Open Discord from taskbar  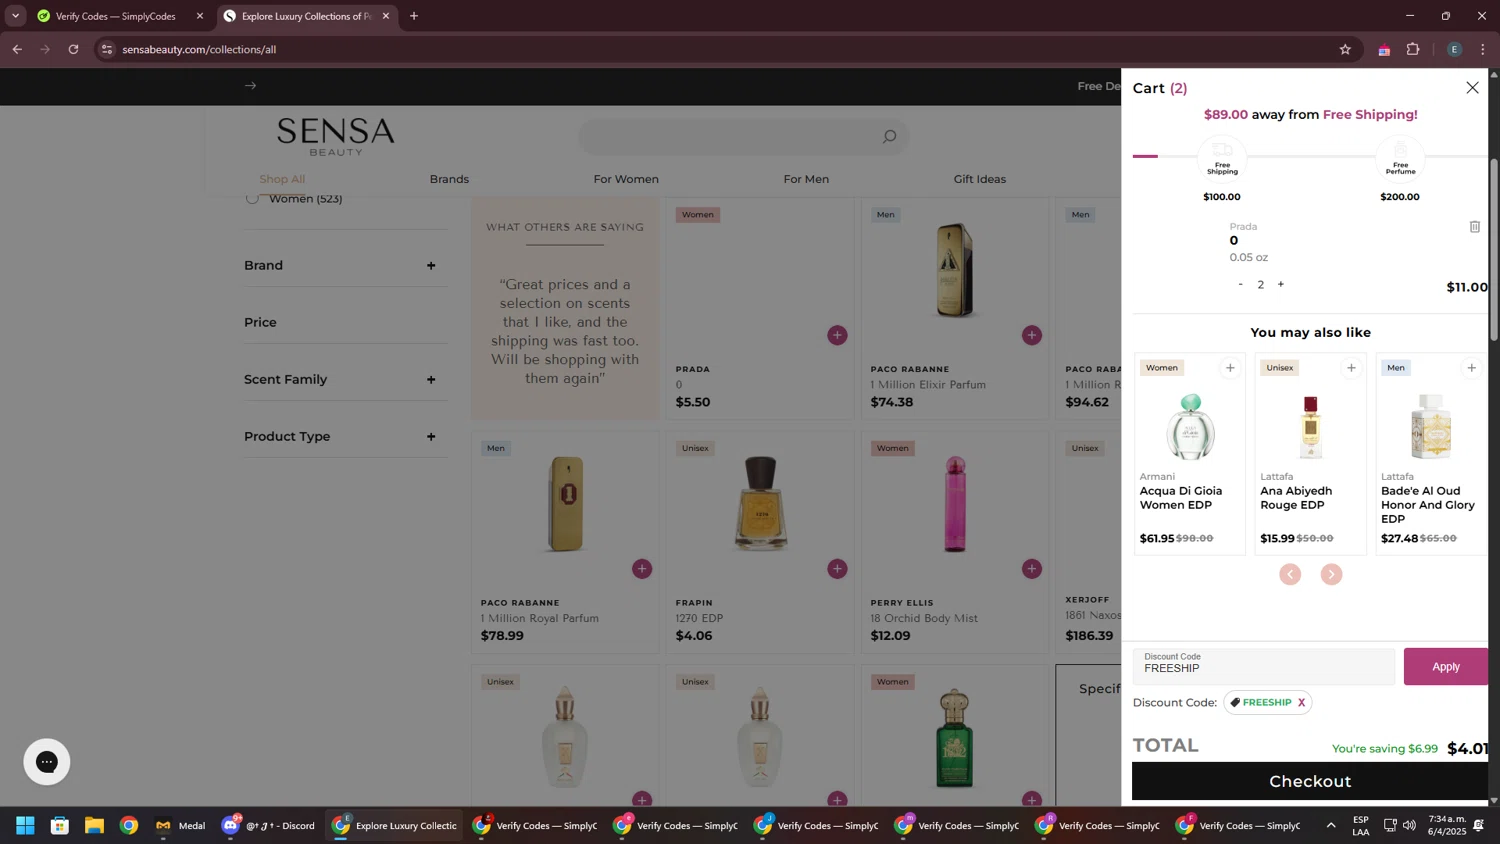point(268,825)
